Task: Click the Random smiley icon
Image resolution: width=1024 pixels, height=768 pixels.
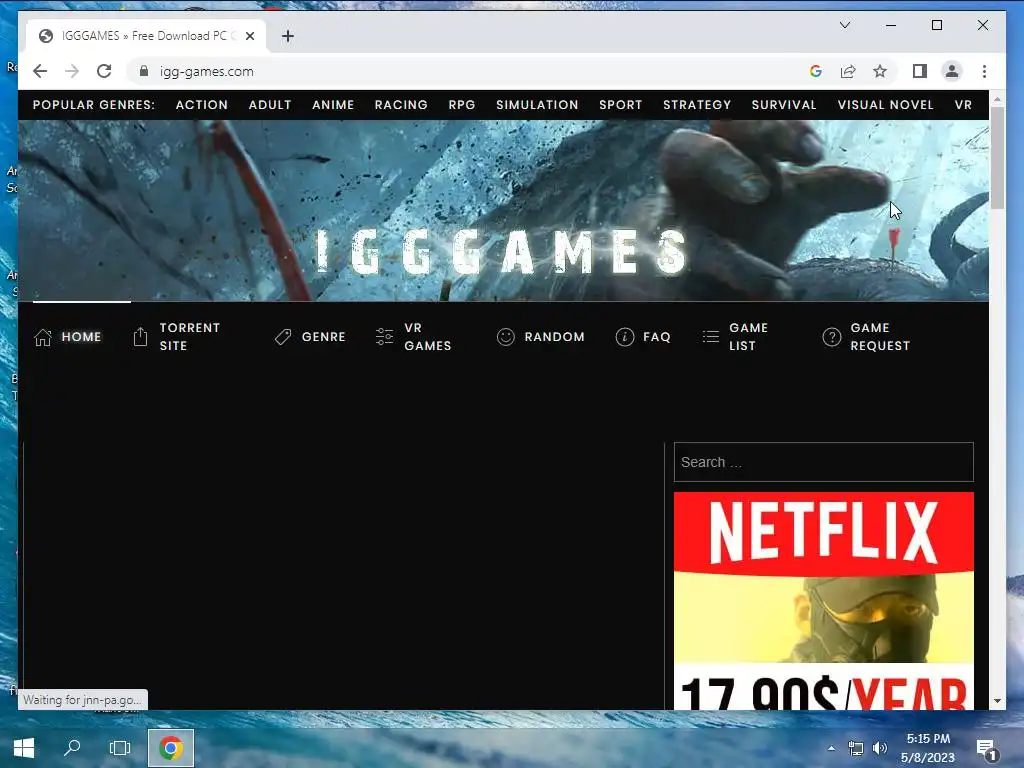Action: click(505, 337)
